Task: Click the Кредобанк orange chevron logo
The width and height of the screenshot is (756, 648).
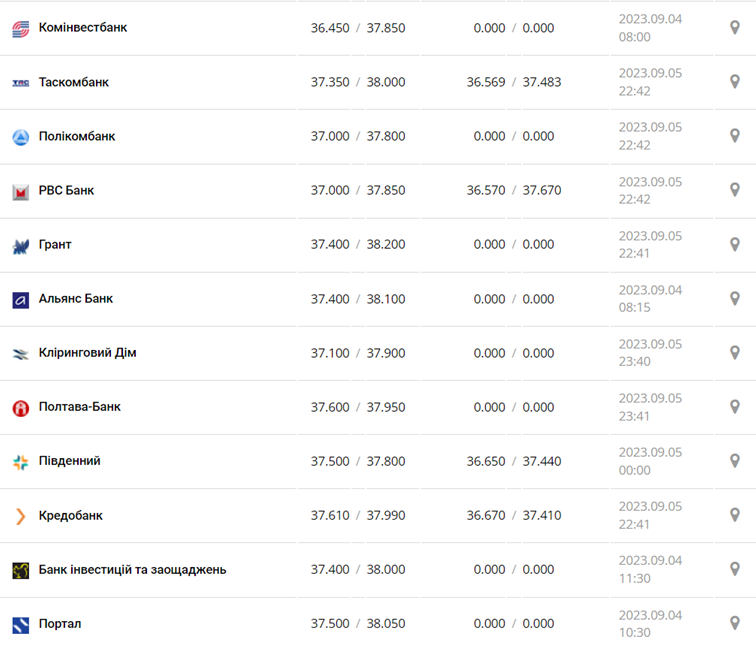Action: tap(21, 516)
